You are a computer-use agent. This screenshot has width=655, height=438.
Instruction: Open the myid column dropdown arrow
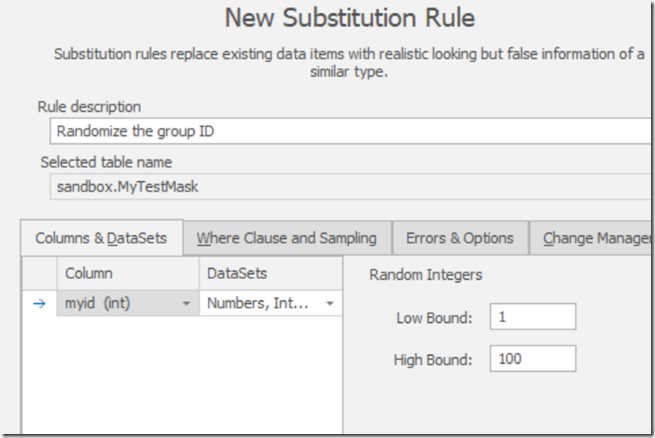[187, 304]
